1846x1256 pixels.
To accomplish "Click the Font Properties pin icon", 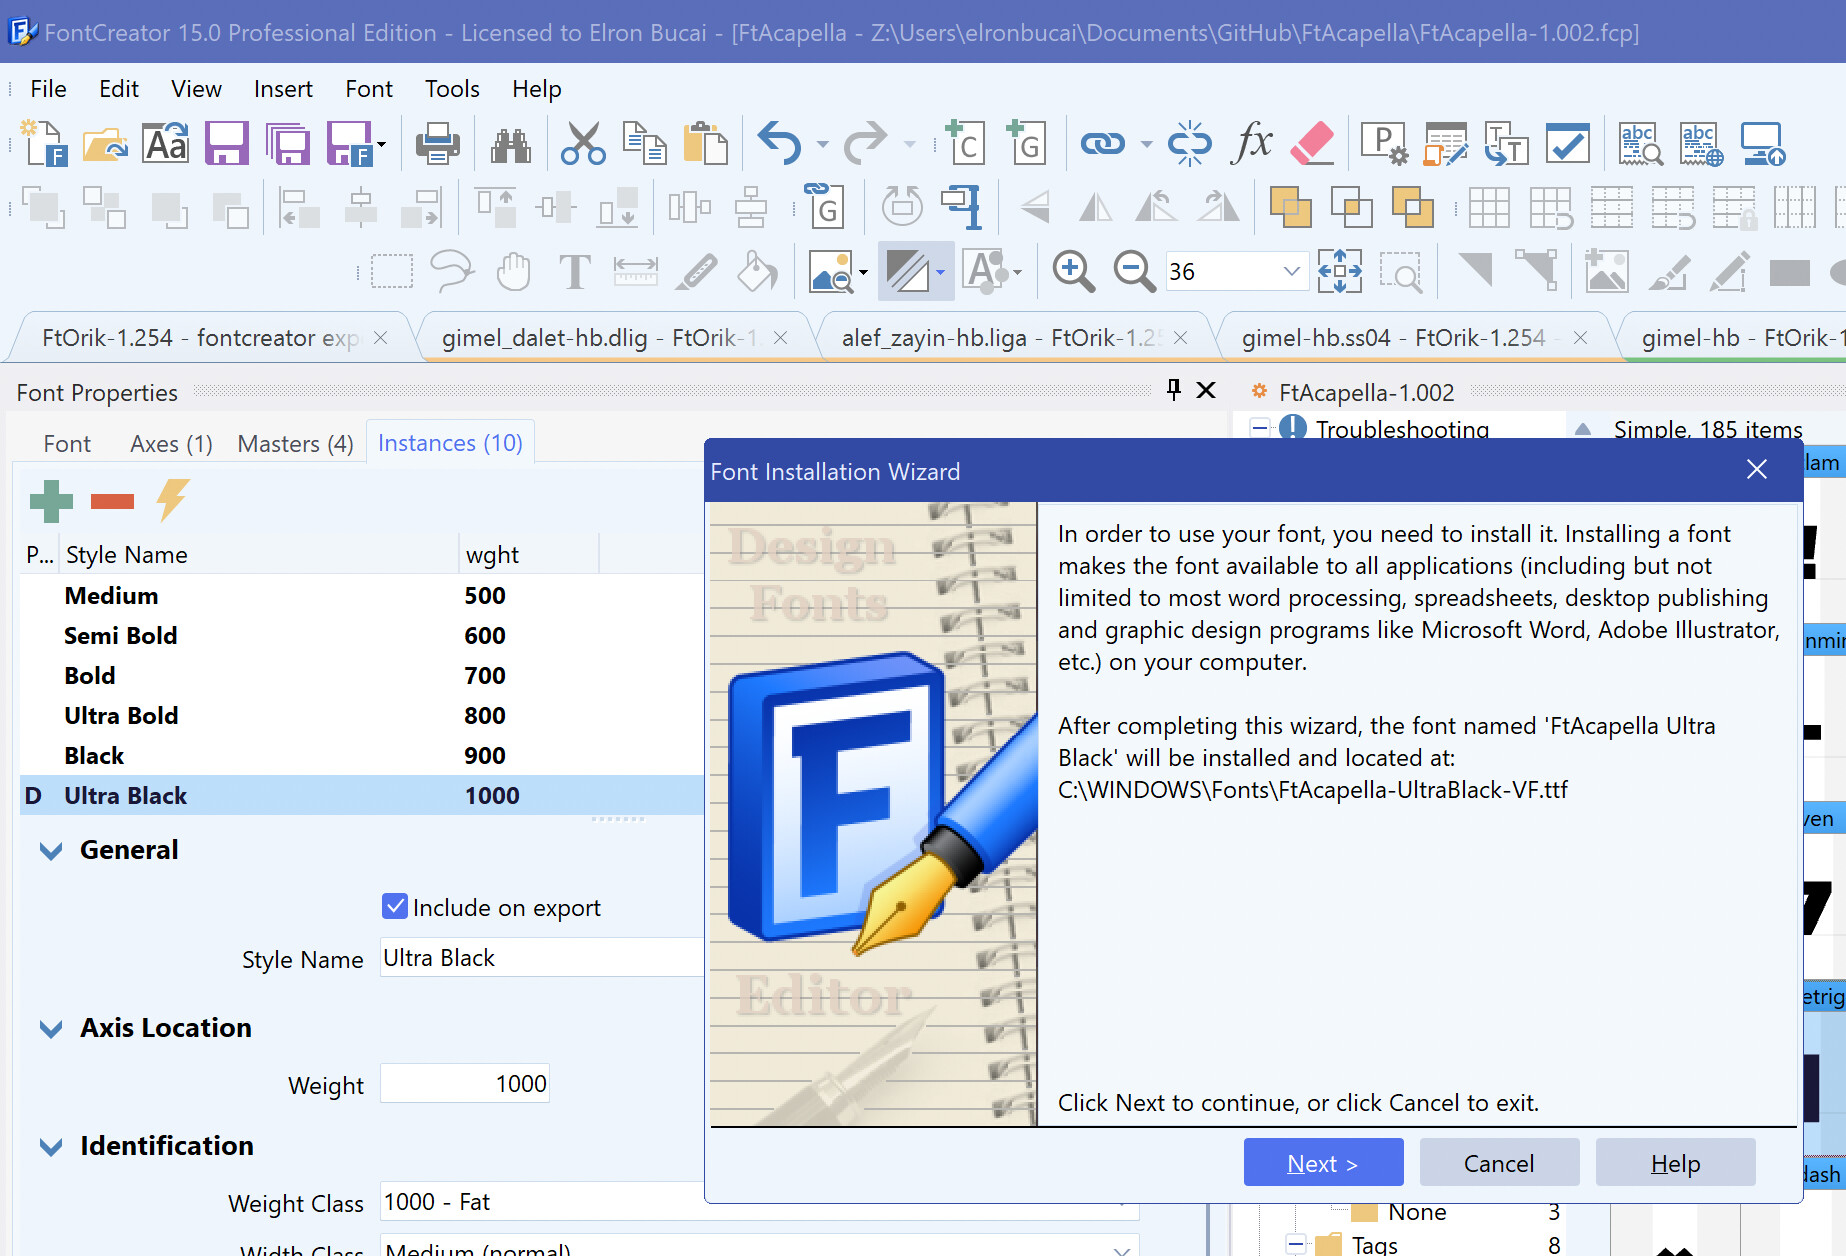I will tap(1174, 390).
